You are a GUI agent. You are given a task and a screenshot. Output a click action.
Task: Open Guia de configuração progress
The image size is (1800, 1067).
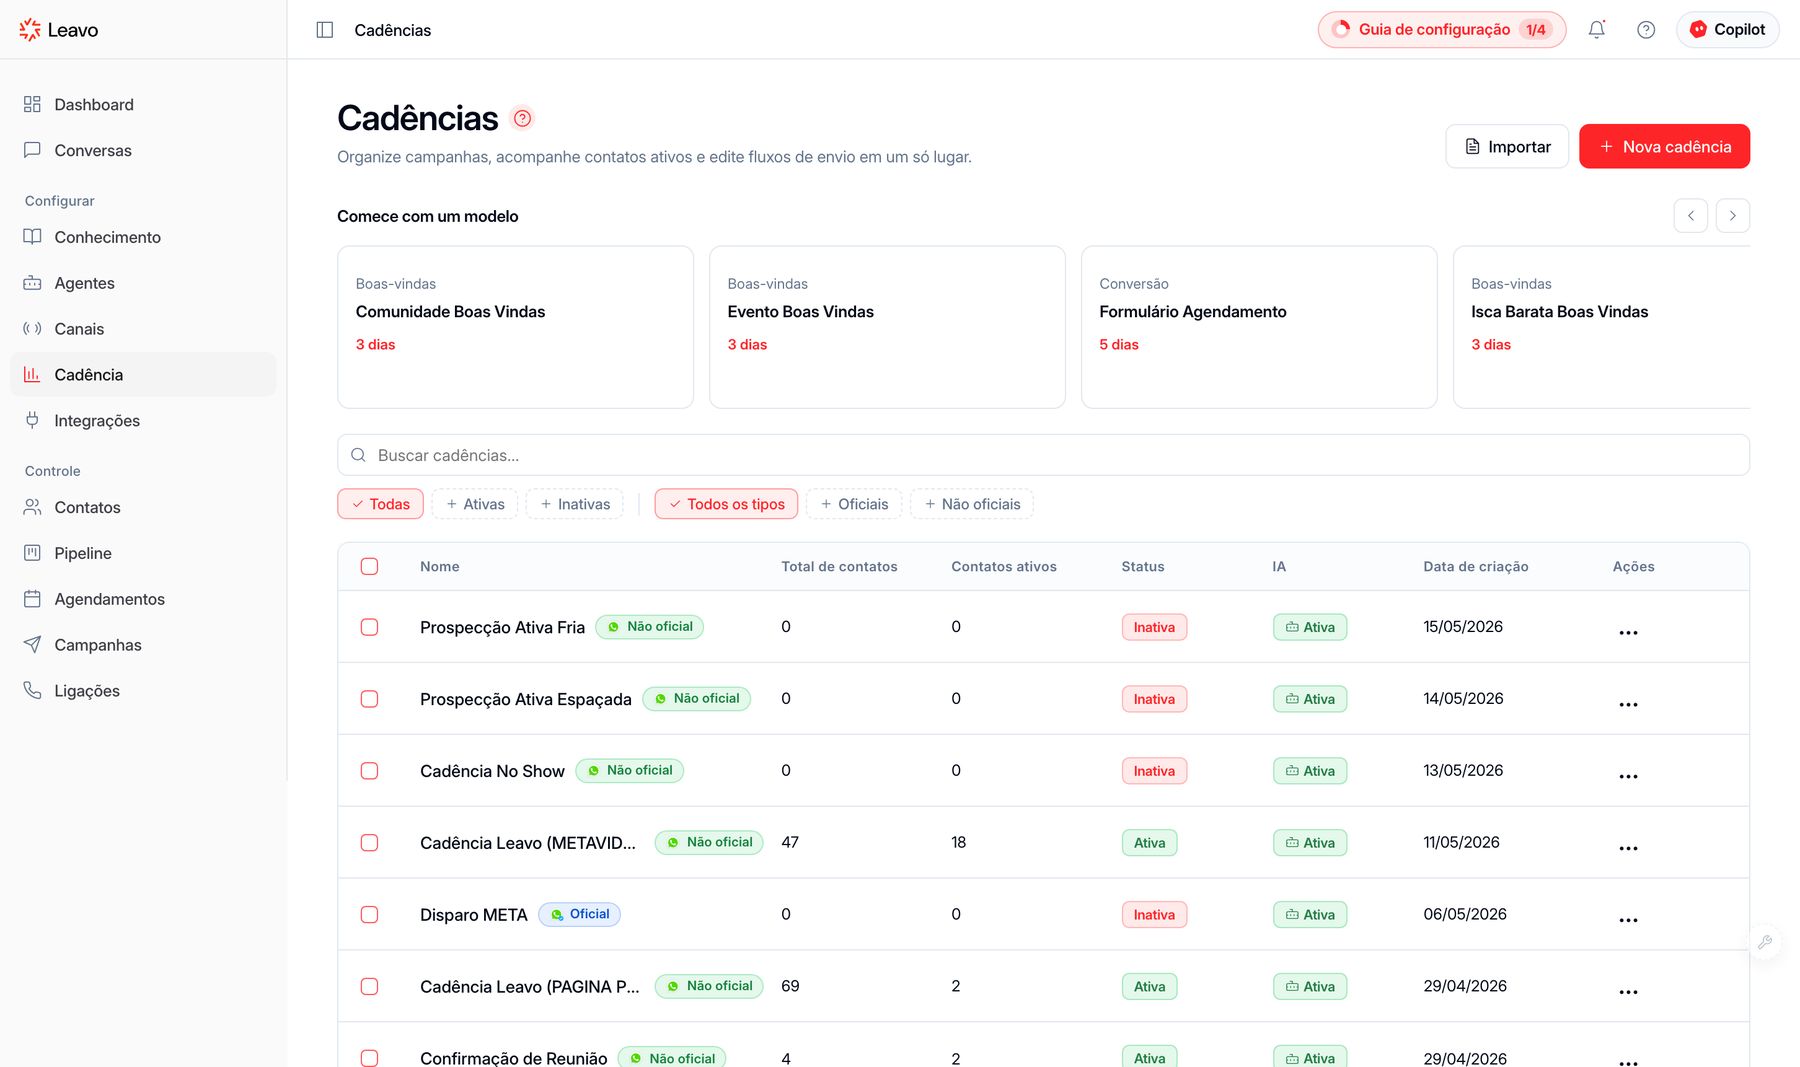tap(1442, 30)
